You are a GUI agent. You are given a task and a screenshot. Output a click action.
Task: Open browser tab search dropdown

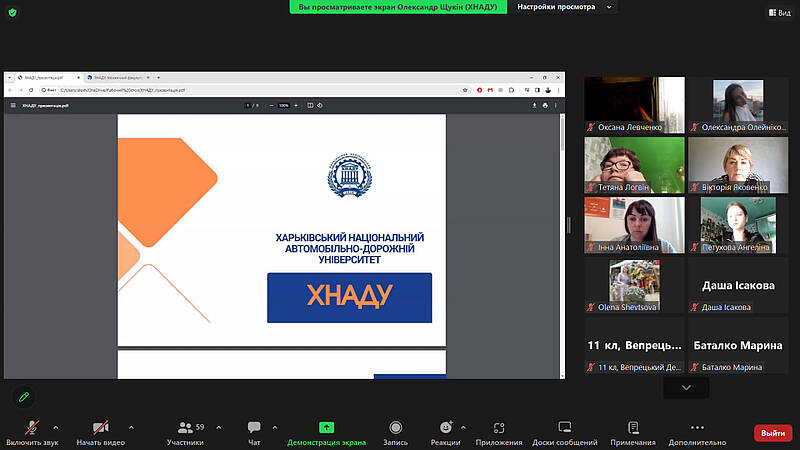point(9,78)
